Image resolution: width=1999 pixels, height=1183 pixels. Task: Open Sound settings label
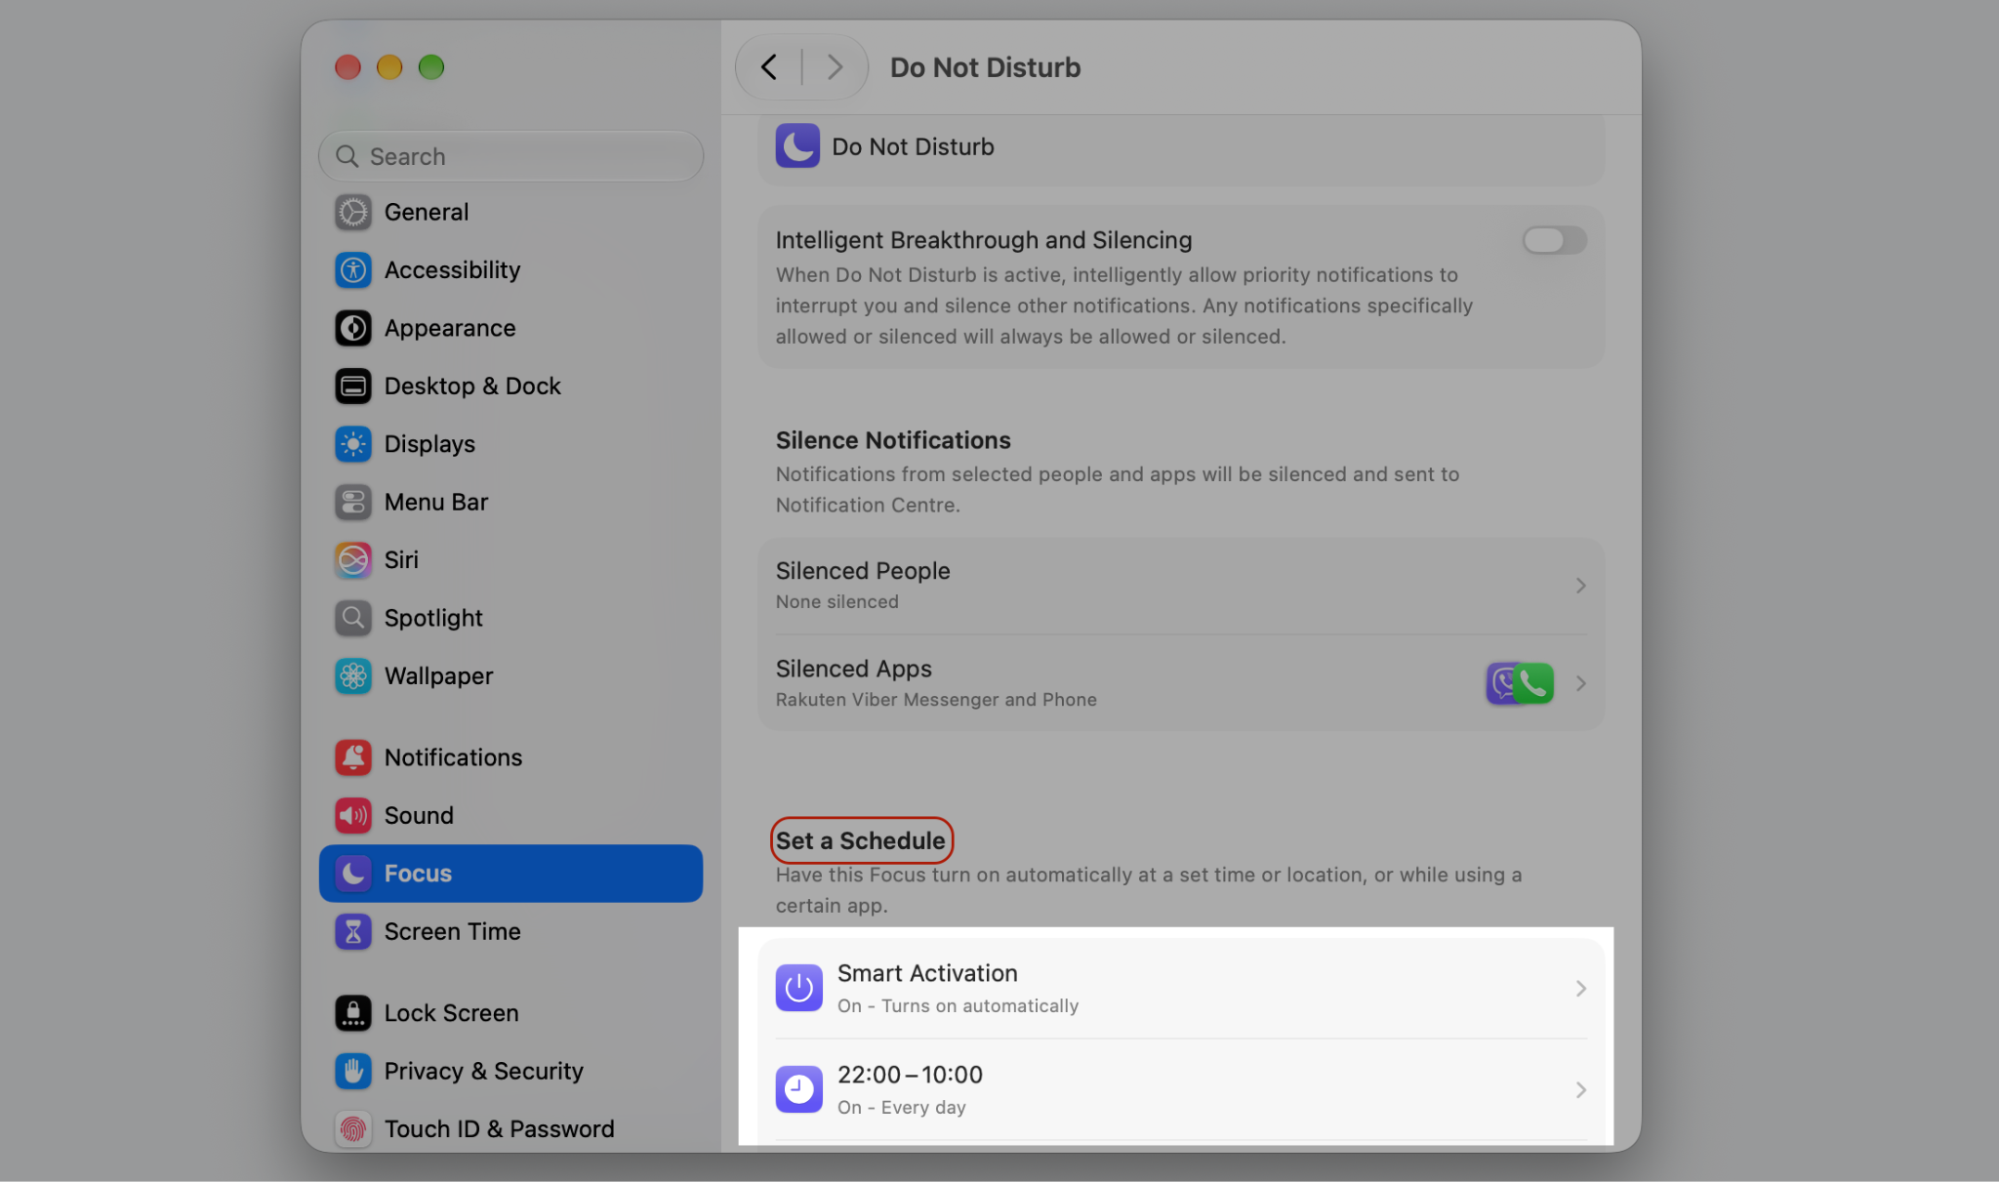point(418,815)
